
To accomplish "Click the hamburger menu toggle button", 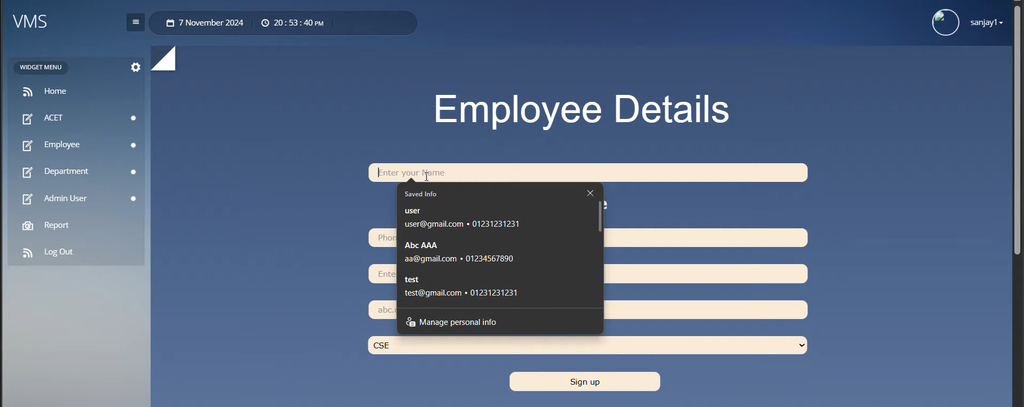I will point(135,22).
